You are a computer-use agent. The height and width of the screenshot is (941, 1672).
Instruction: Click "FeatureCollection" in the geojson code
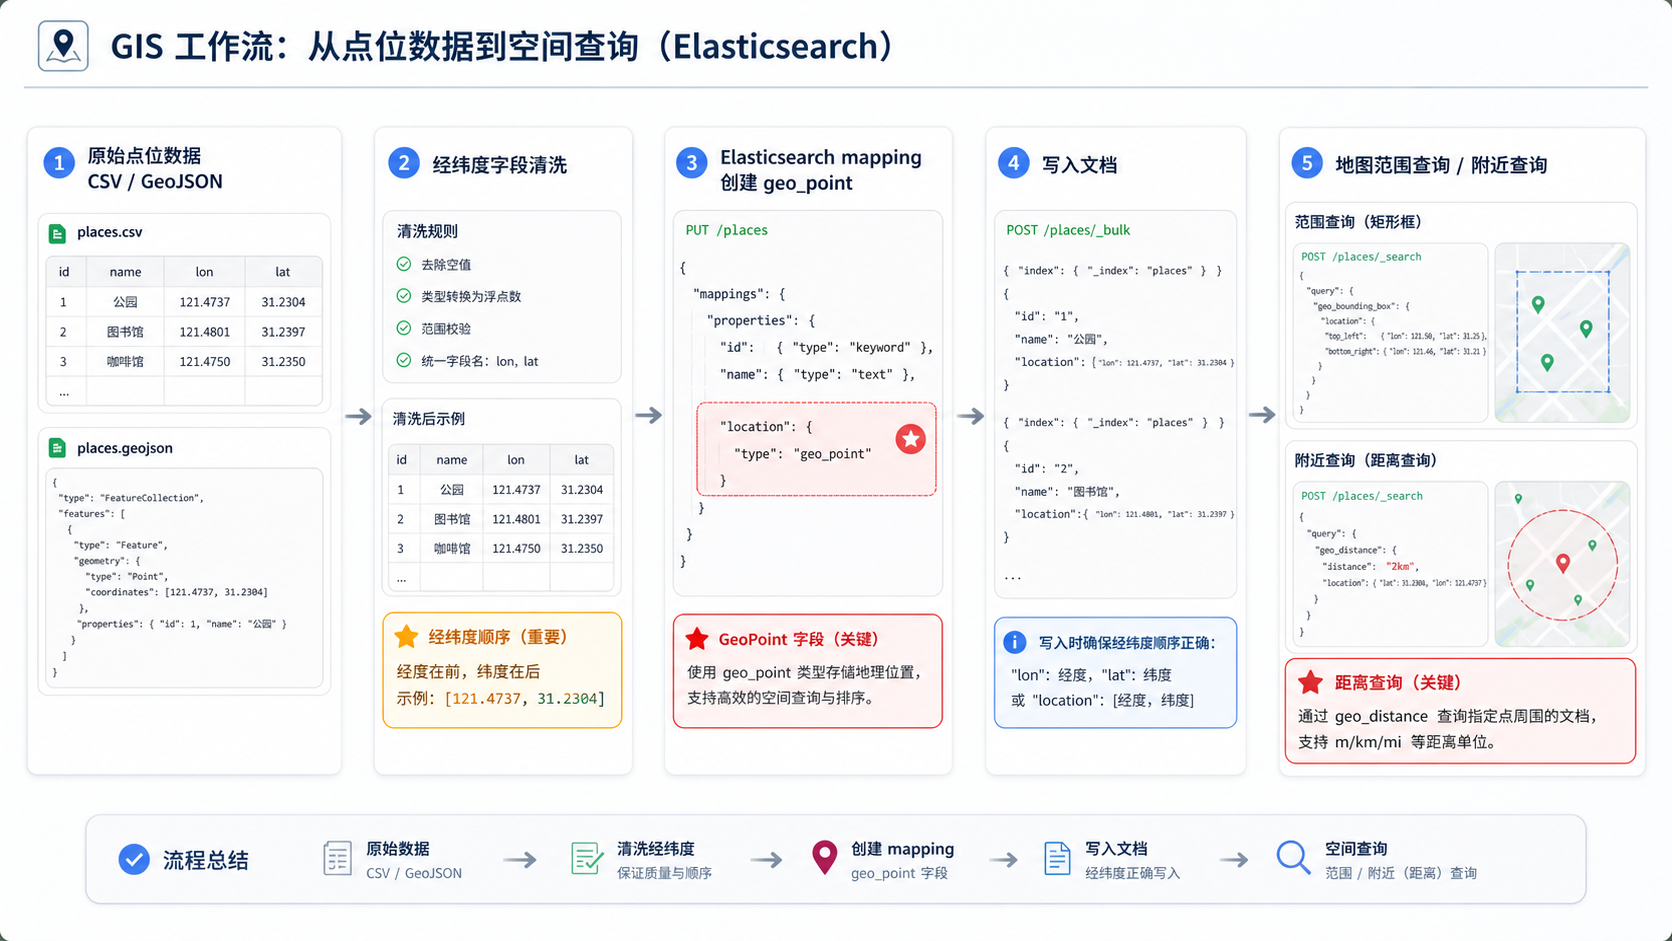click(x=150, y=498)
